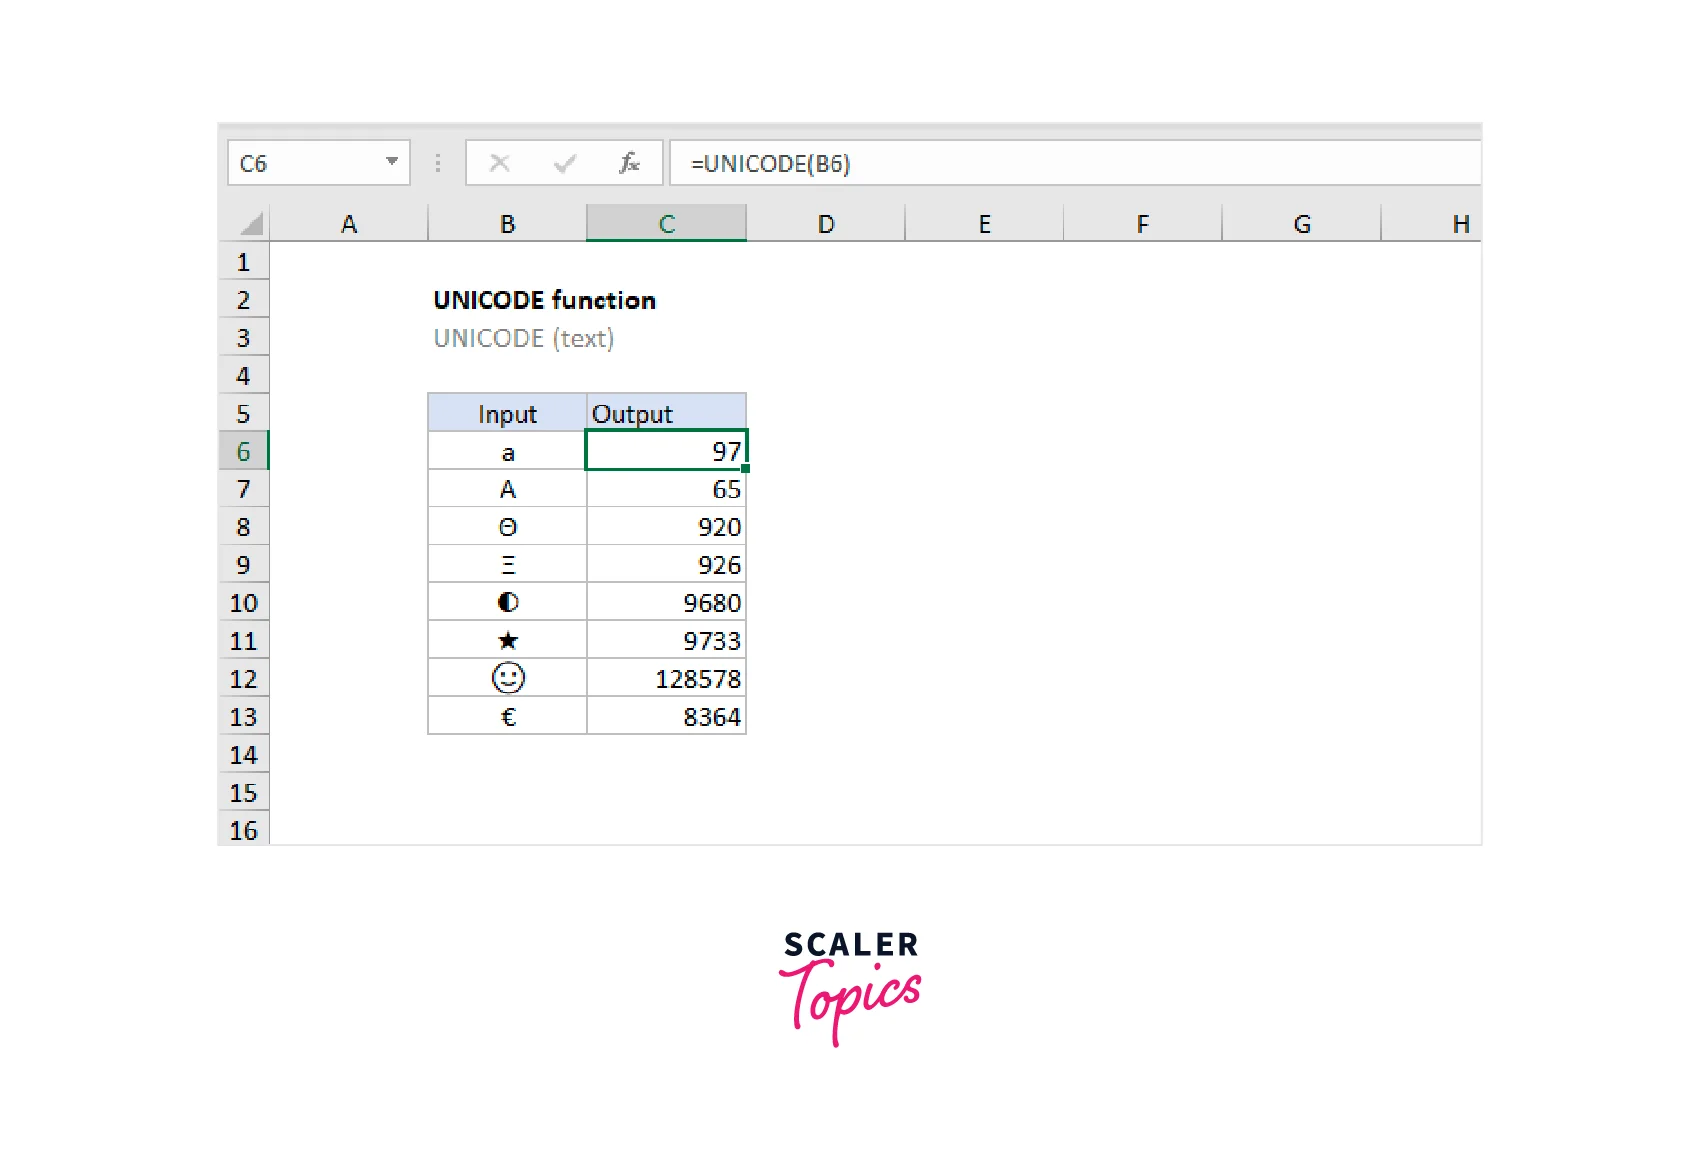Click the Input header cell

point(507,413)
